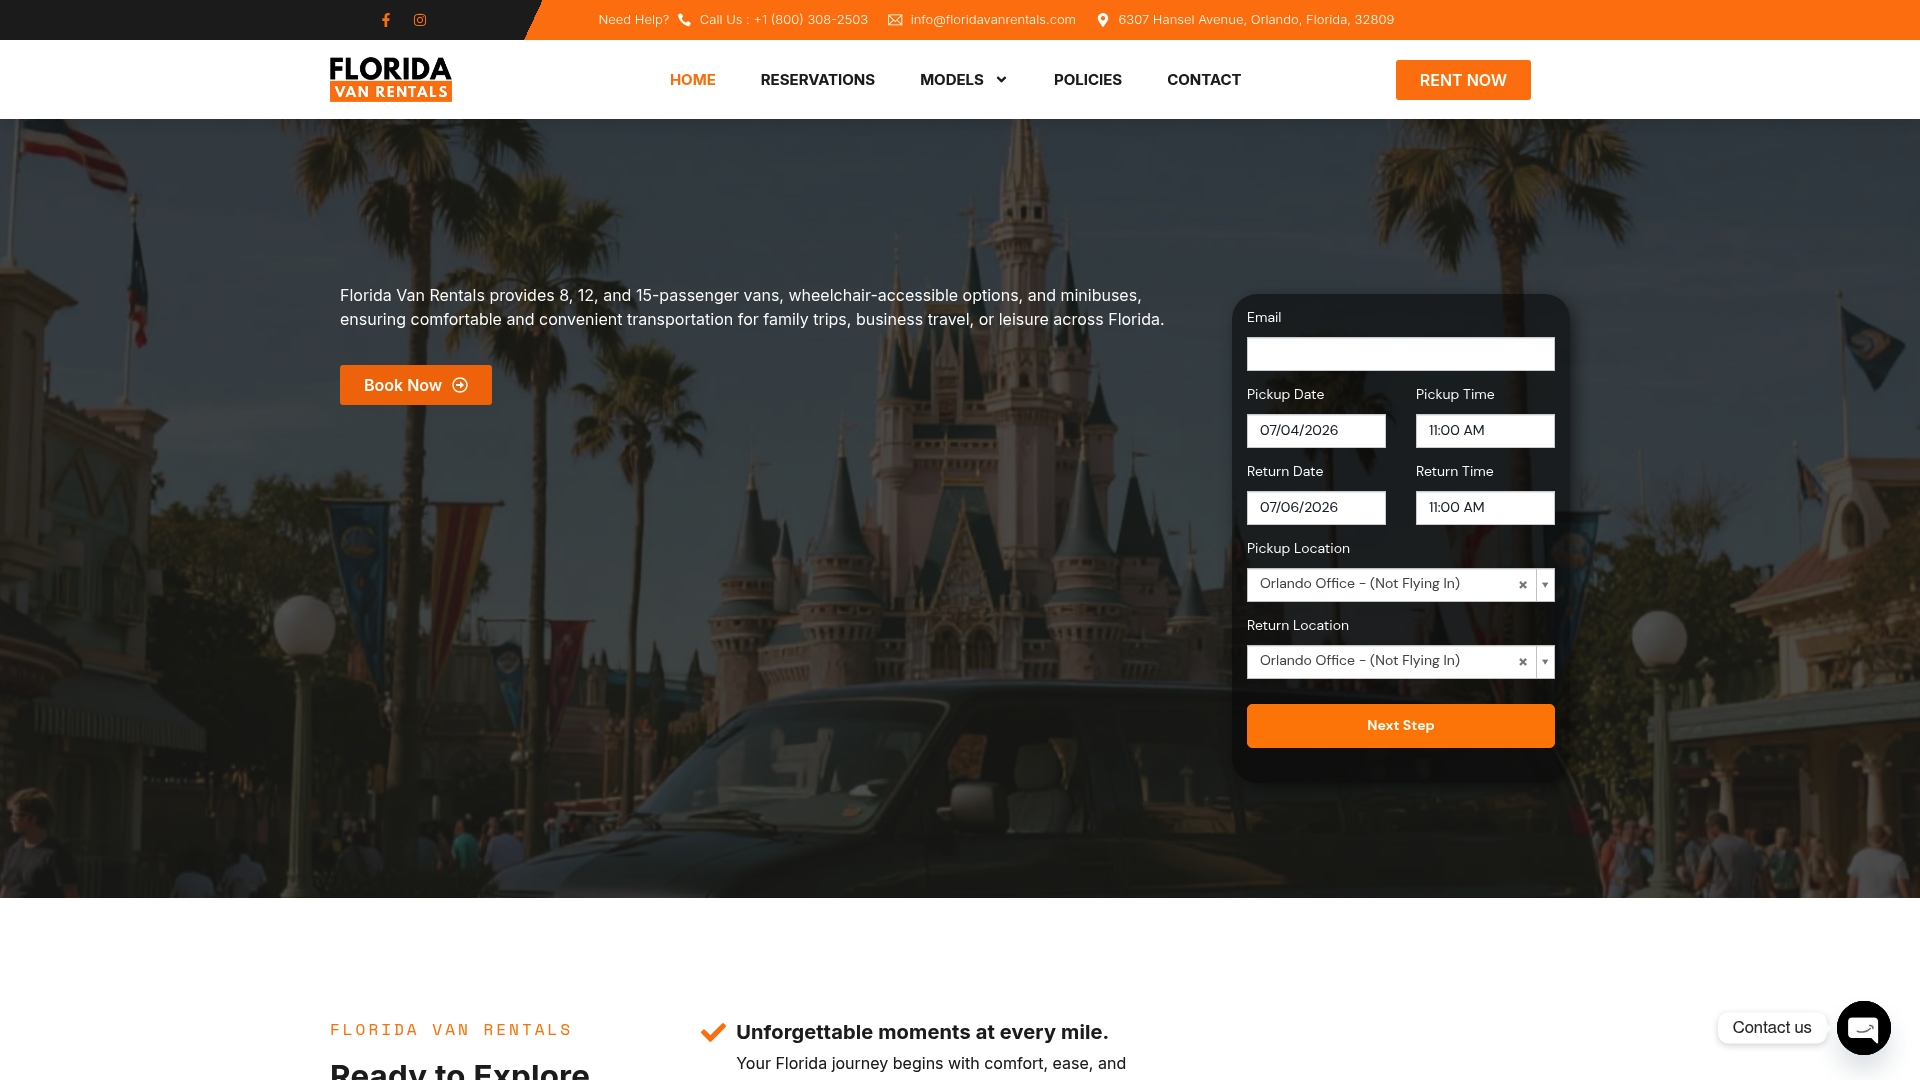Expand the Pickup Location dropdown arrow
Screen dimensions: 1920x1080
coord(1545,585)
